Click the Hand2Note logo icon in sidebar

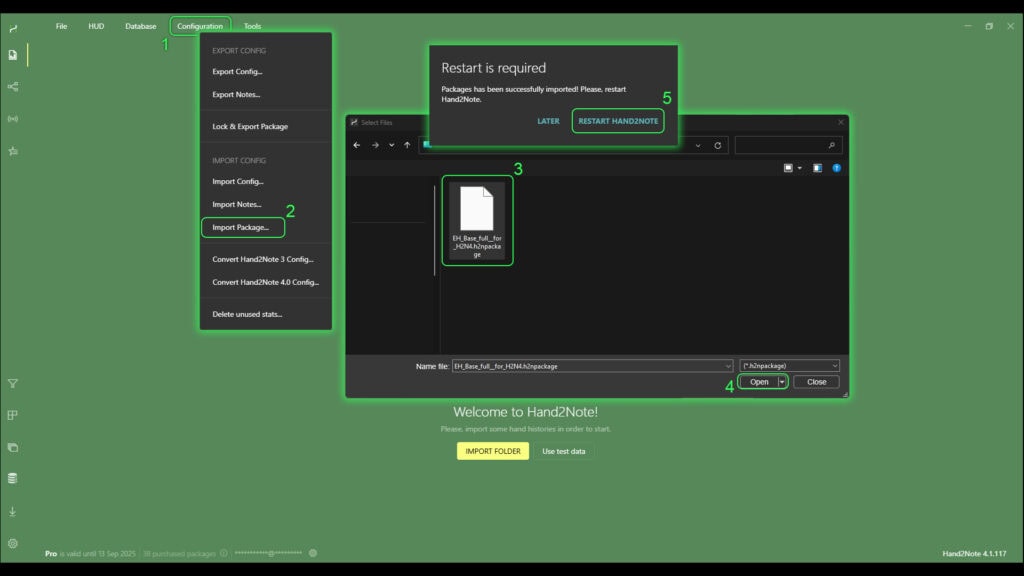pyautogui.click(x=13, y=28)
